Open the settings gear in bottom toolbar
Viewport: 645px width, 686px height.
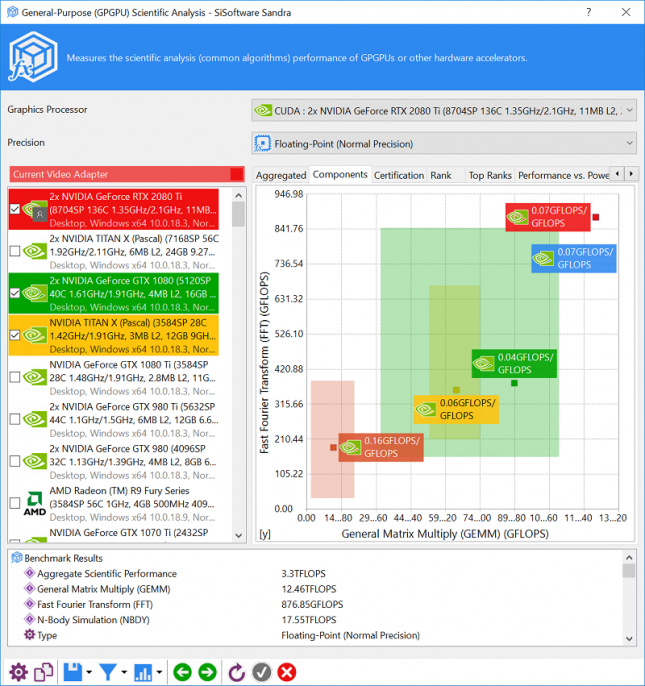[x=18, y=672]
